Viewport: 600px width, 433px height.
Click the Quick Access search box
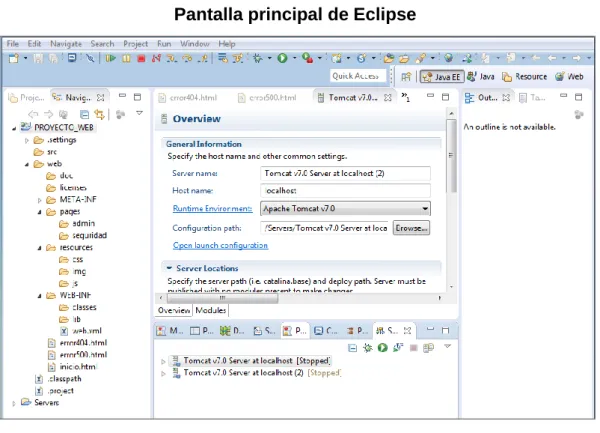click(357, 76)
